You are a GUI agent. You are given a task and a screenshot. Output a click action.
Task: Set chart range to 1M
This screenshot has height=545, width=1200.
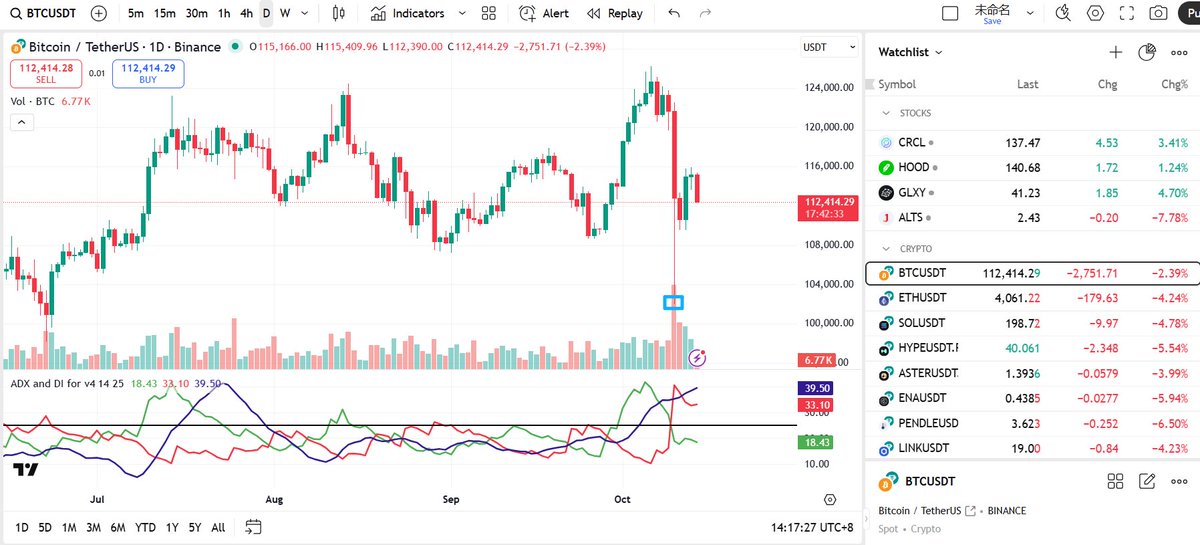click(69, 527)
